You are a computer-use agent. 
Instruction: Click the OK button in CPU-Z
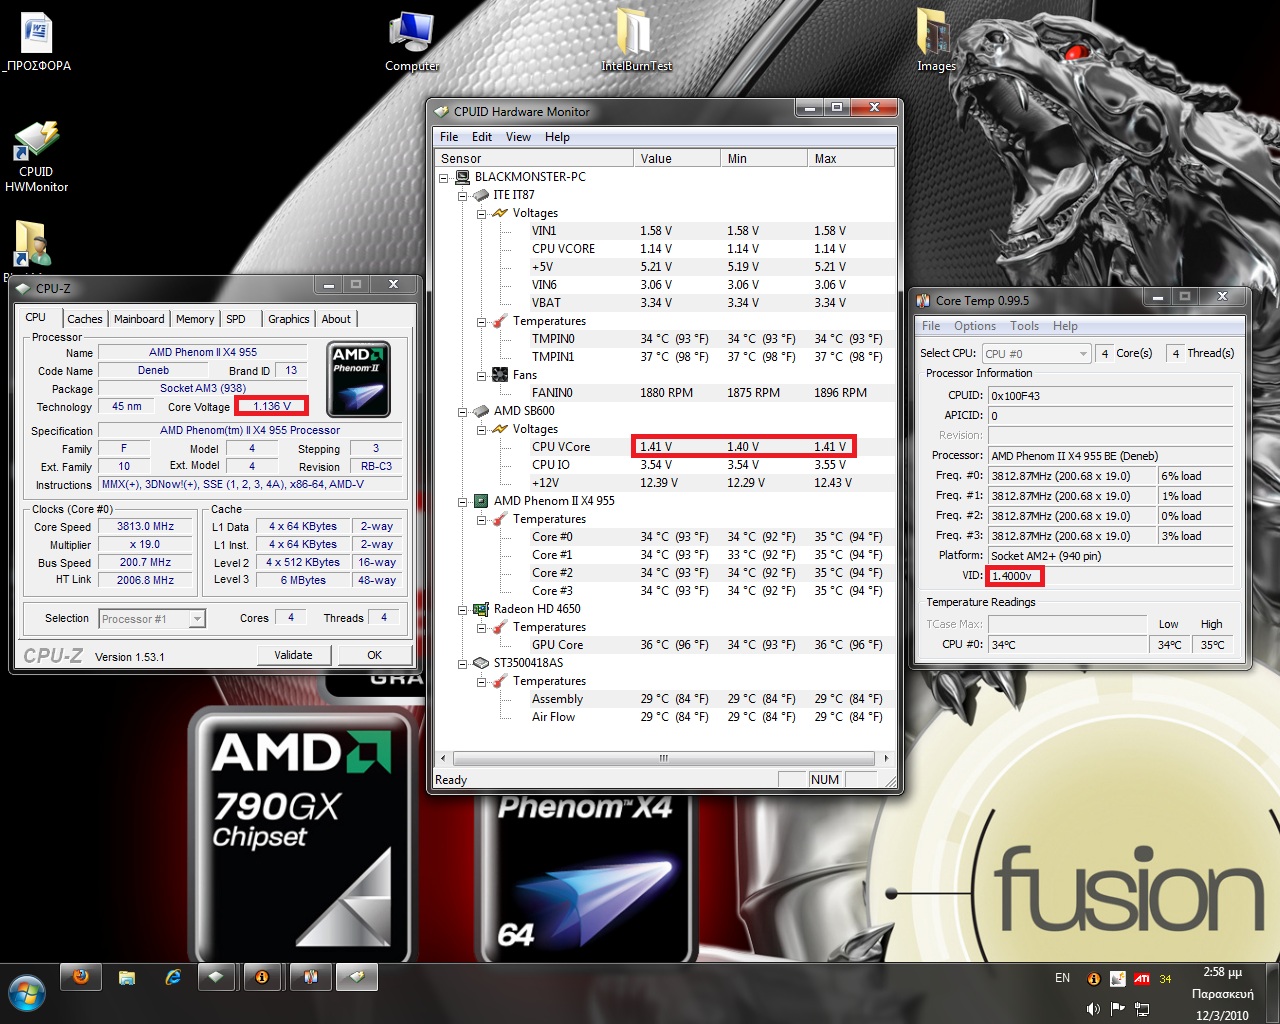click(375, 655)
